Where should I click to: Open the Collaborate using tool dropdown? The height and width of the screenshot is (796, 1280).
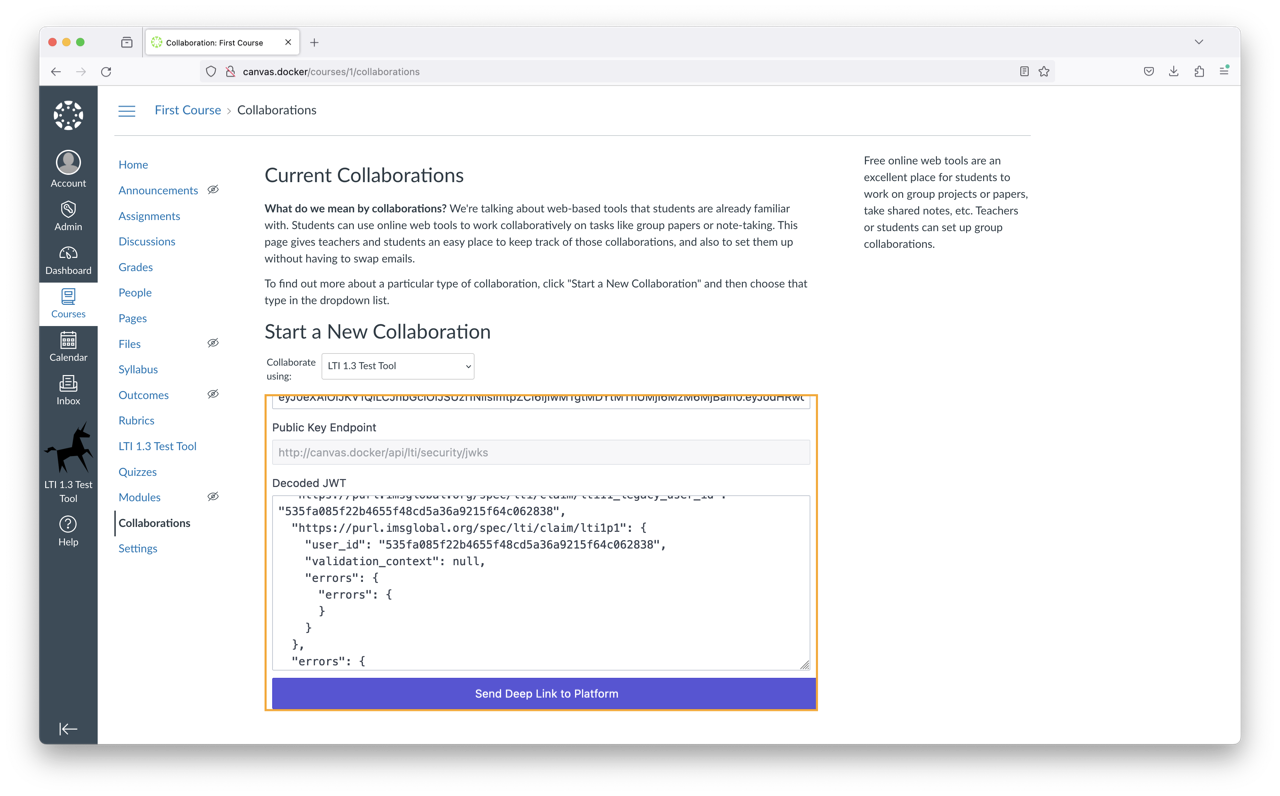coord(397,366)
